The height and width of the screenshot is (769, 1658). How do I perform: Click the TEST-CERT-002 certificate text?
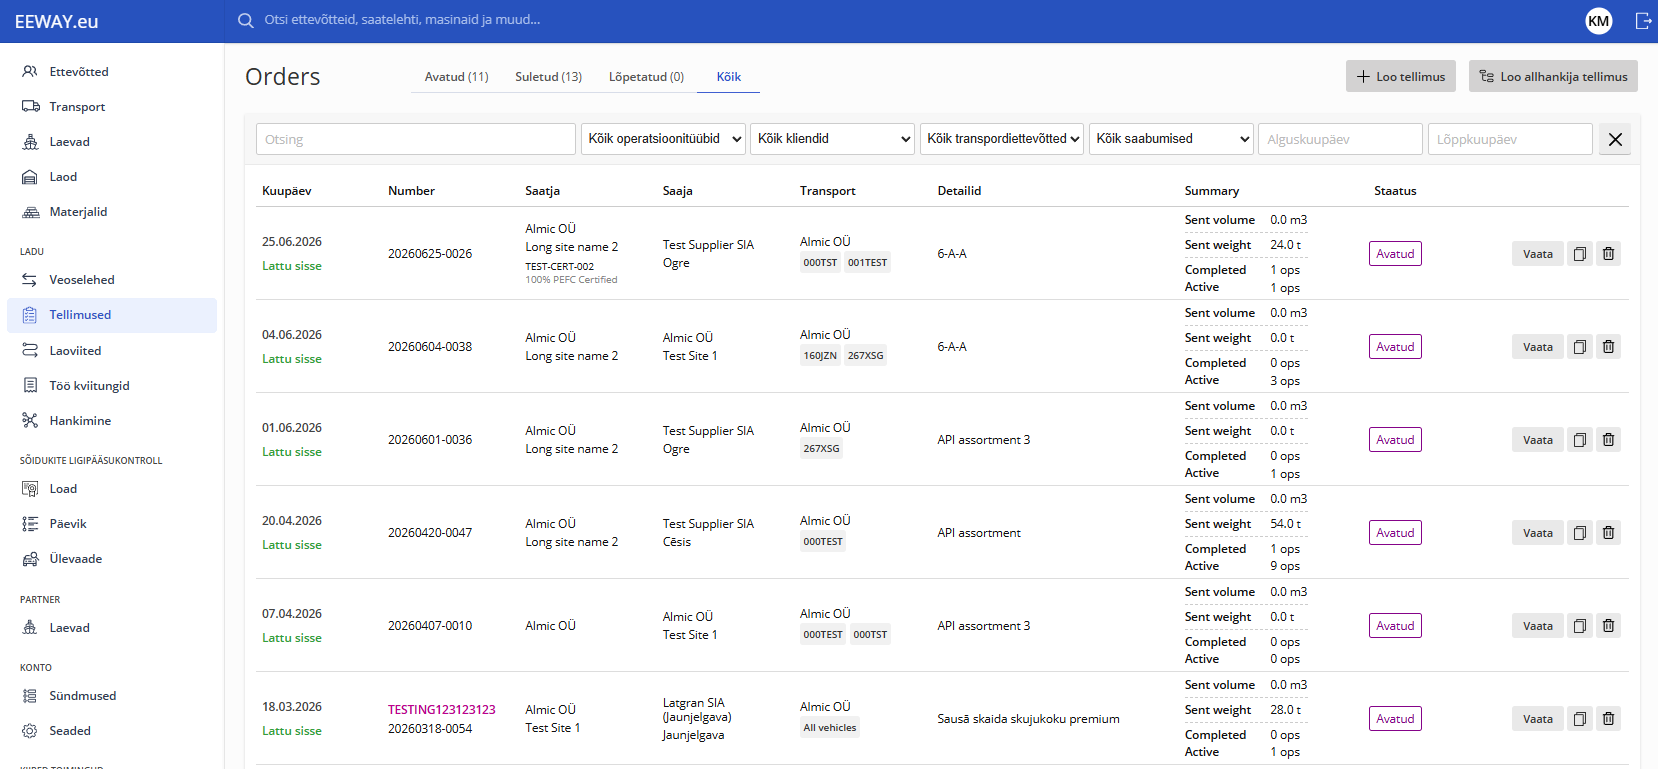point(560,267)
